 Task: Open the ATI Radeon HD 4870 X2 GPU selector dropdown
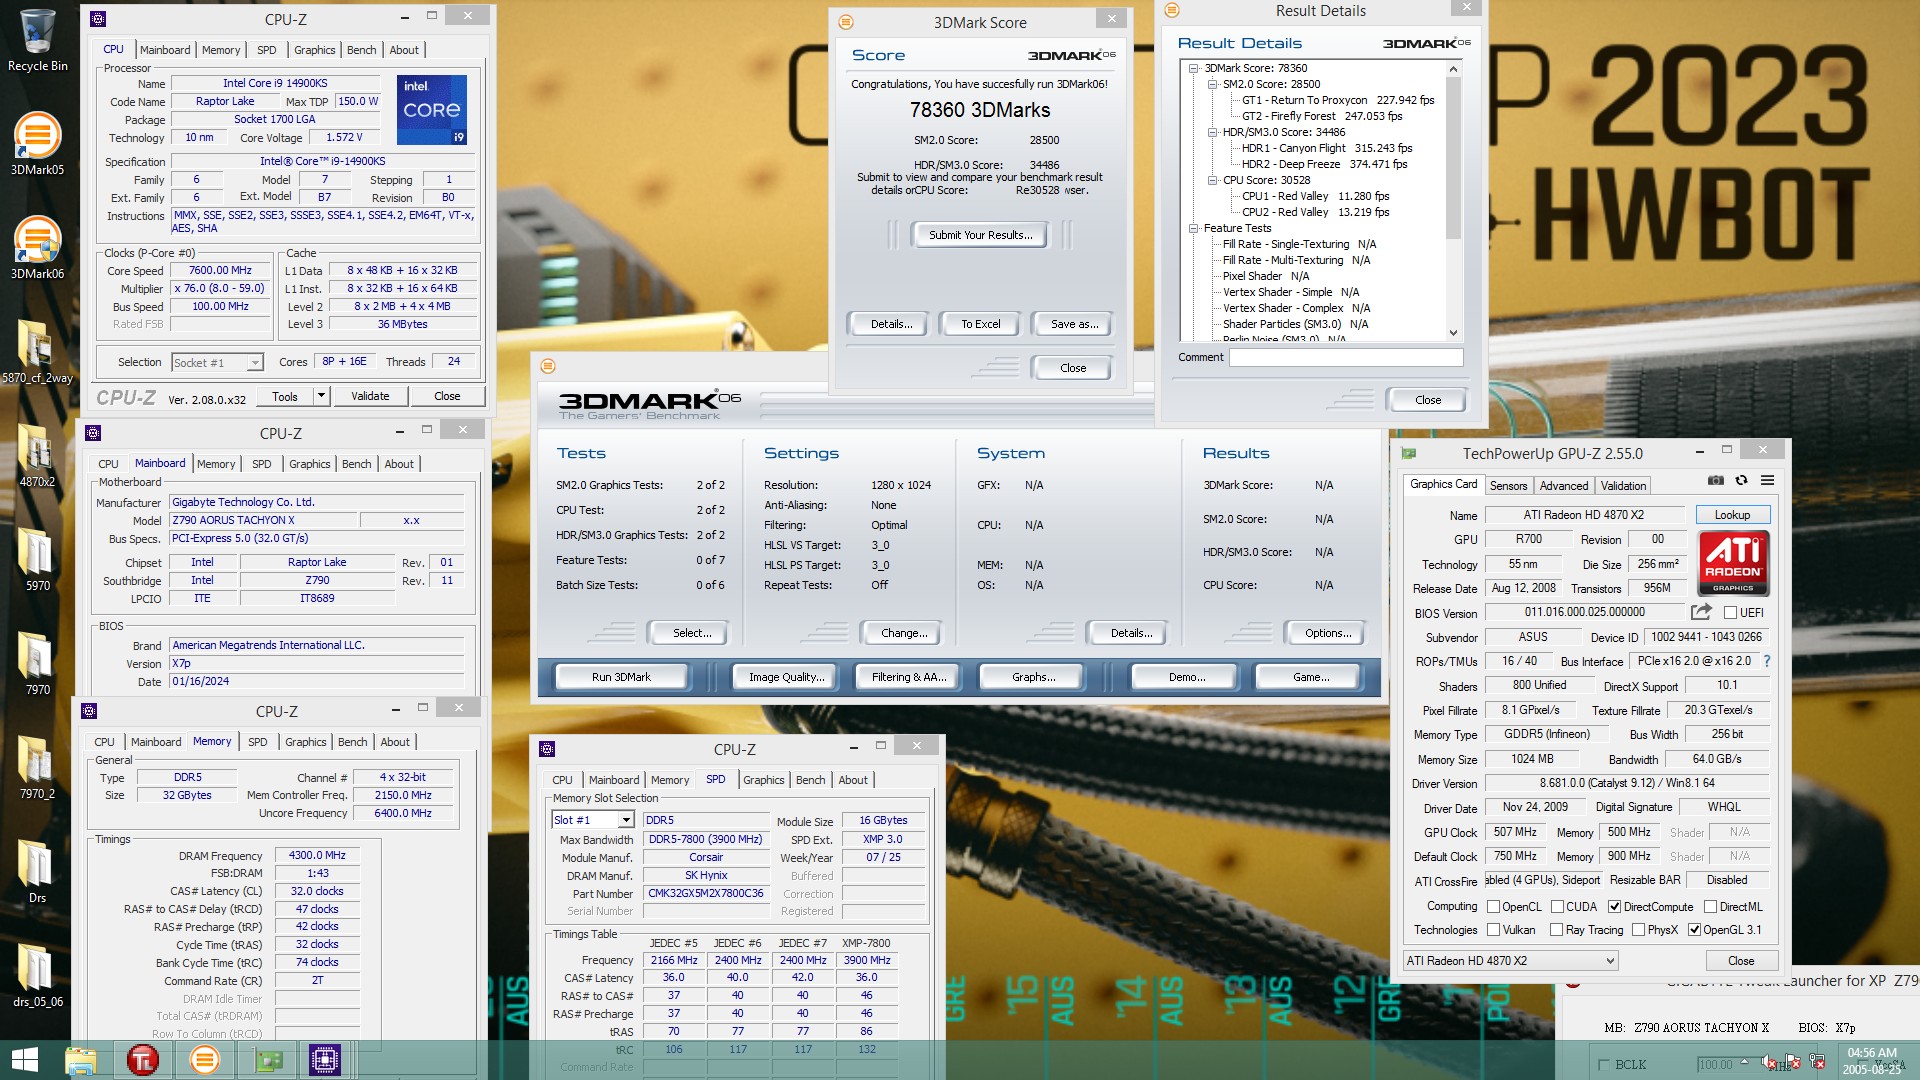[x=1510, y=961]
